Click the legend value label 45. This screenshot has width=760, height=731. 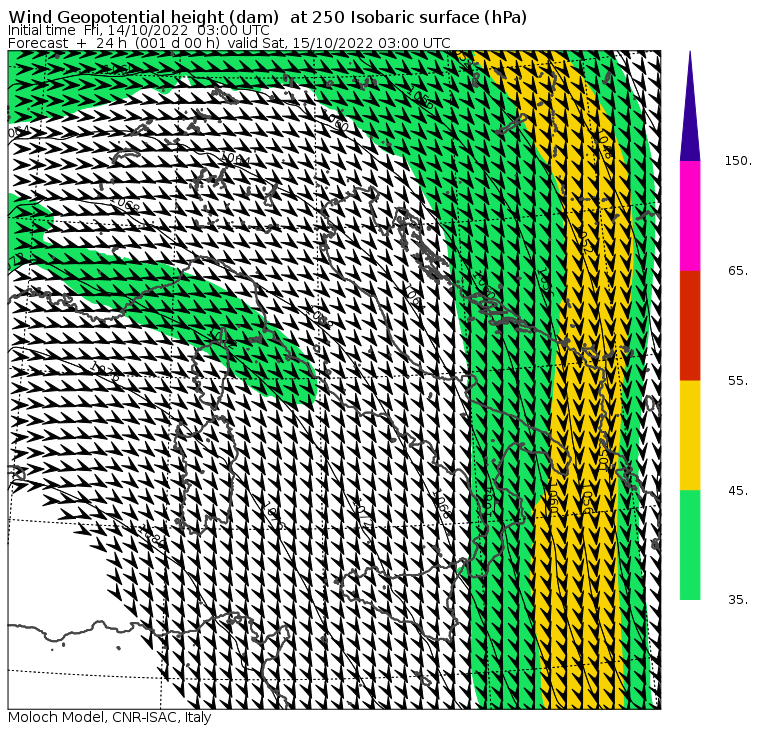(739, 491)
